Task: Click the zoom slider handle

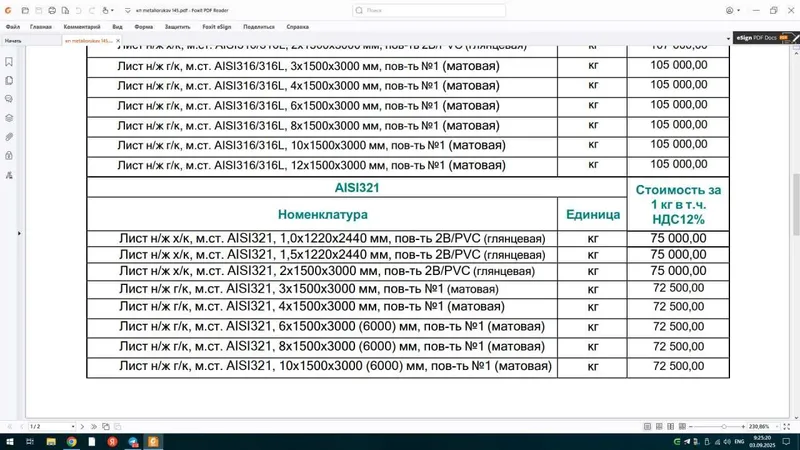Action: pos(723,427)
